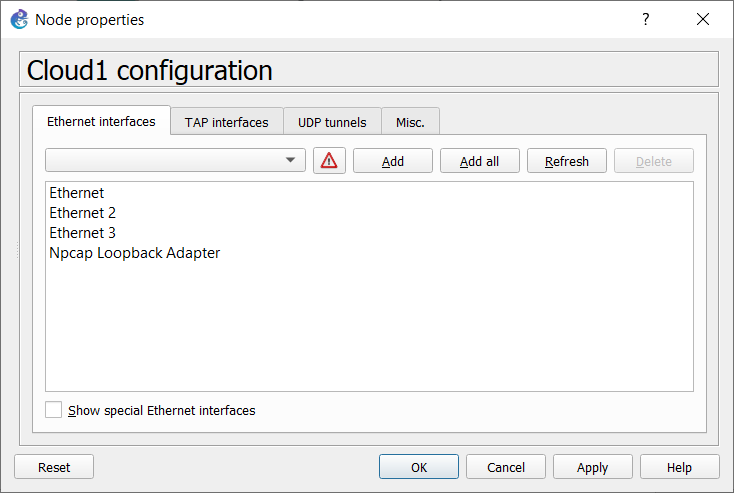Click the red warning triangle icon
This screenshot has width=734, height=493.
pos(329,161)
